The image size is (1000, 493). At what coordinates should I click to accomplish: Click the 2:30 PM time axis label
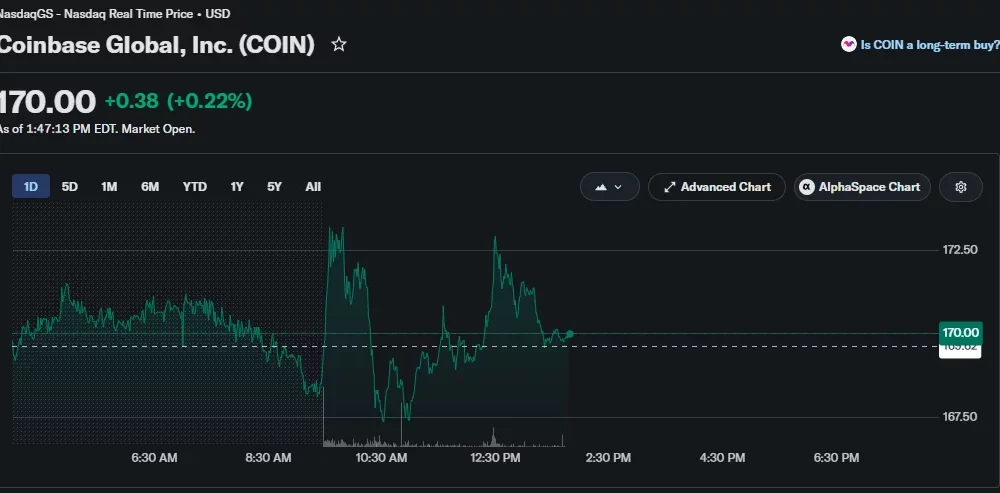pyautogui.click(x=608, y=457)
